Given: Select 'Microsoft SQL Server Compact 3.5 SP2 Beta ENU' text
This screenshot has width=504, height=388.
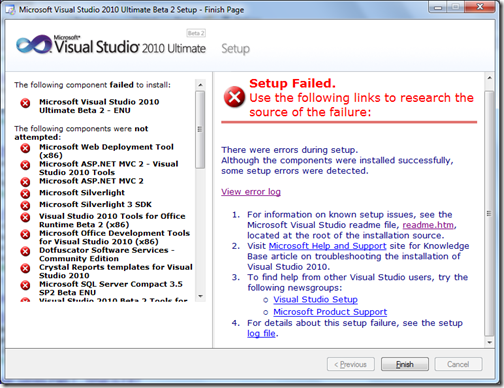Looking at the screenshot, I should pyautogui.click(x=111, y=288).
